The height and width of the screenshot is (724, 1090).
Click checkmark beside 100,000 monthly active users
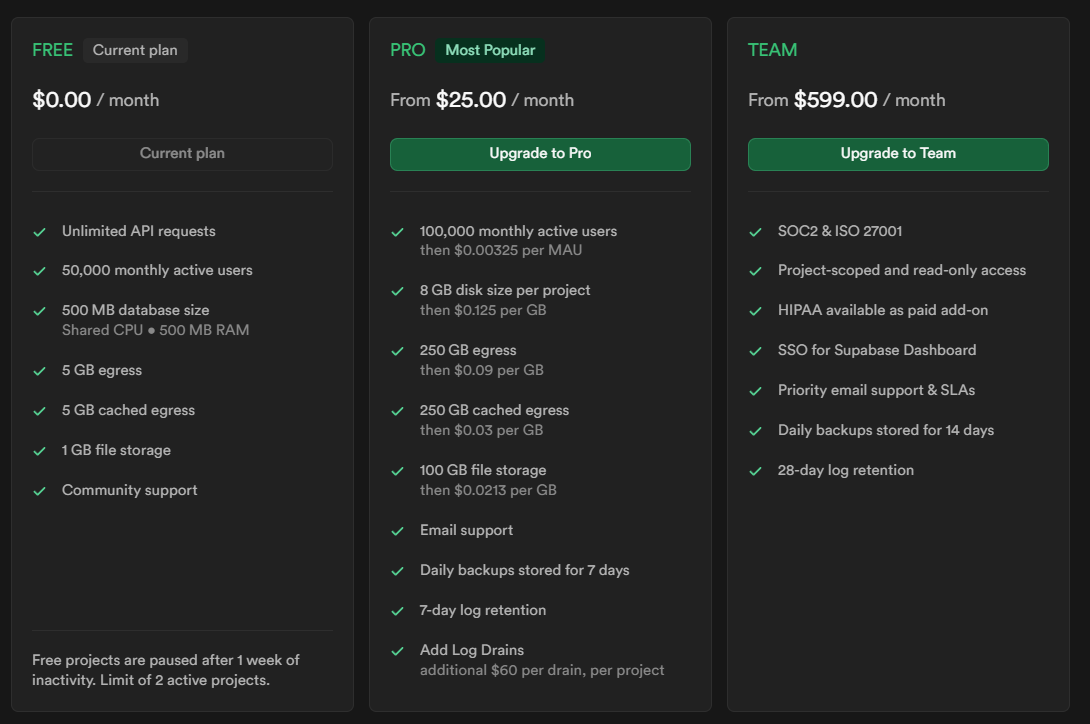tap(398, 232)
